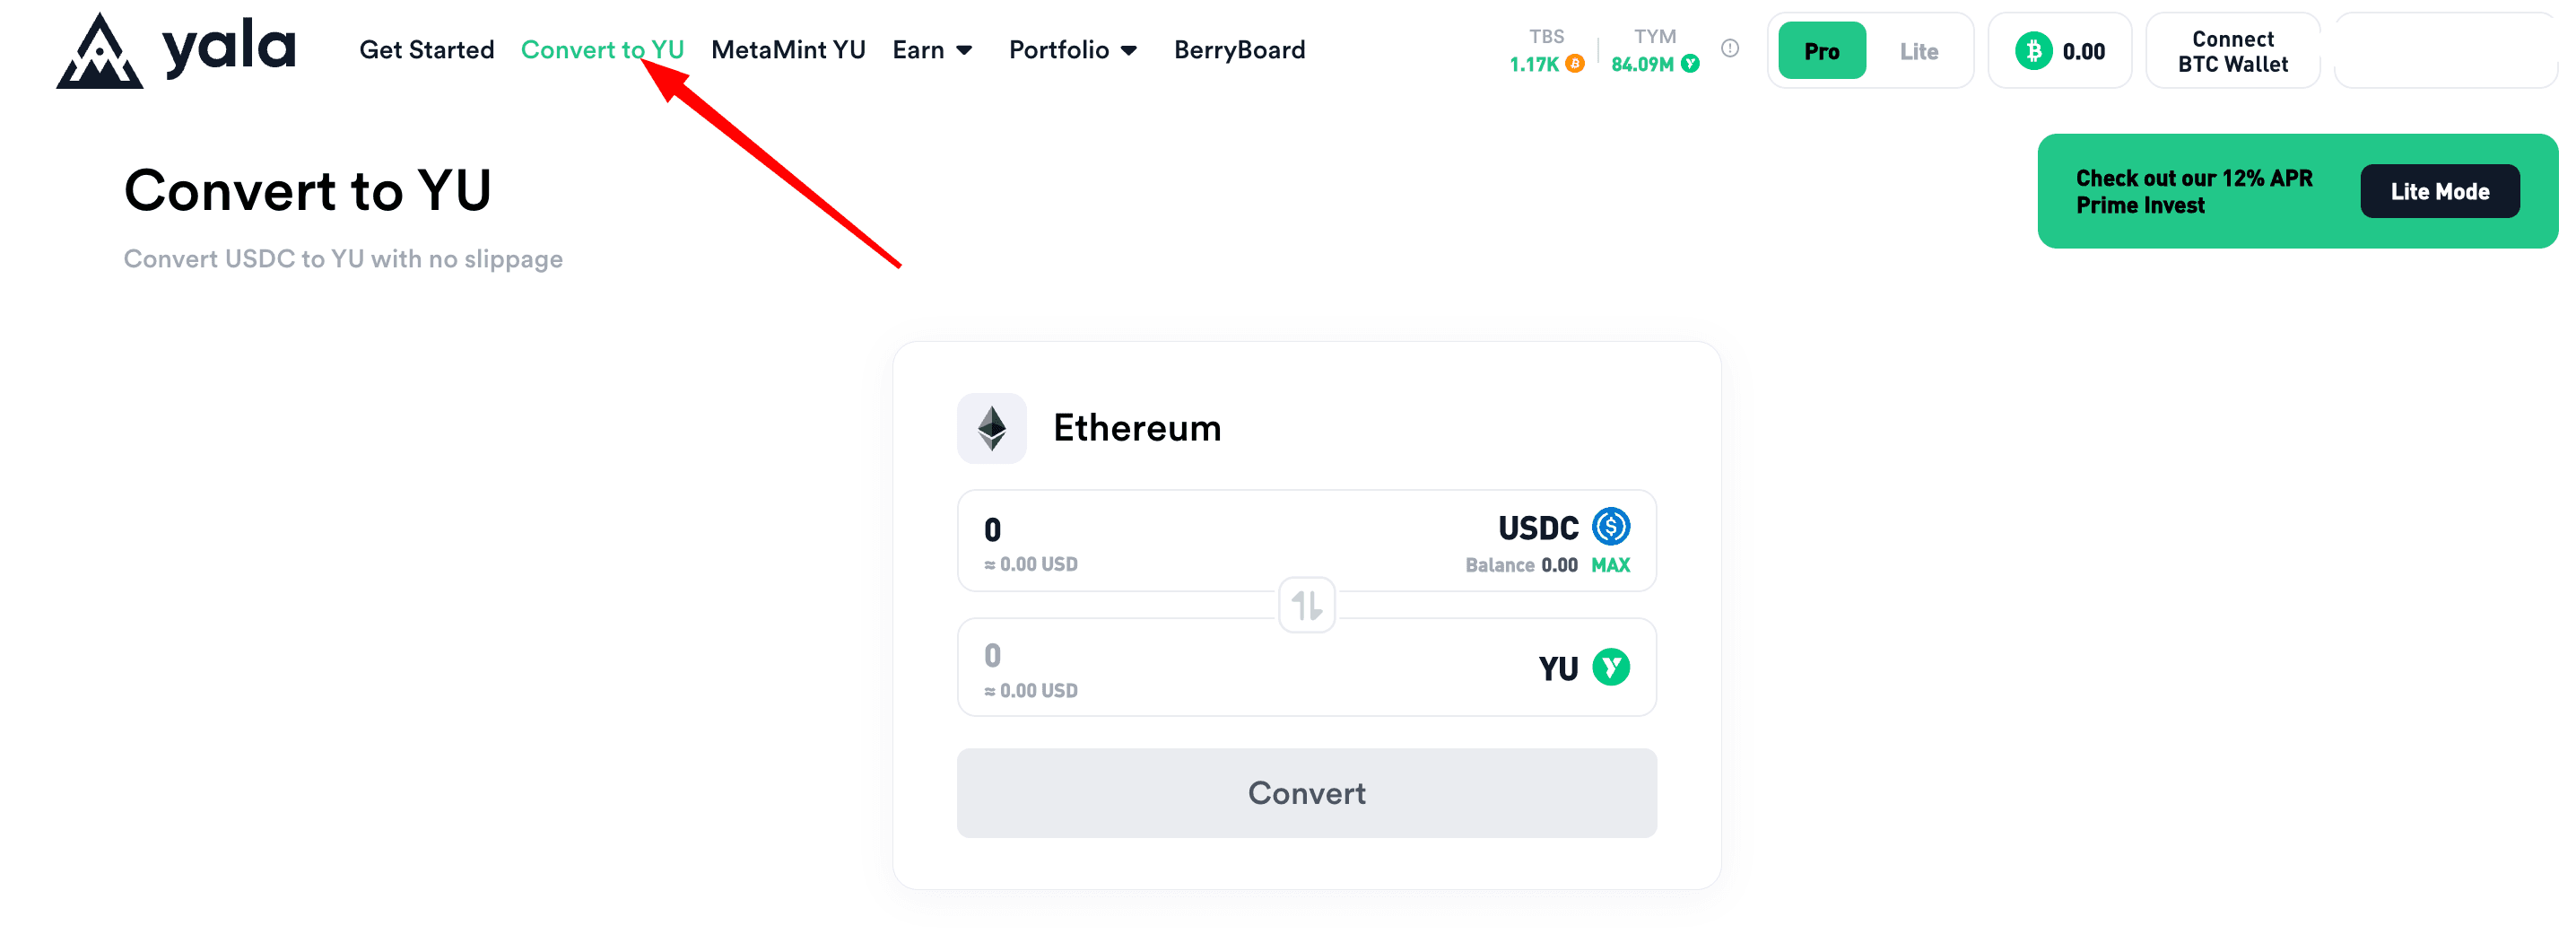The image size is (2576, 952).
Task: Click the blue USDC coin icon
Action: click(1610, 526)
